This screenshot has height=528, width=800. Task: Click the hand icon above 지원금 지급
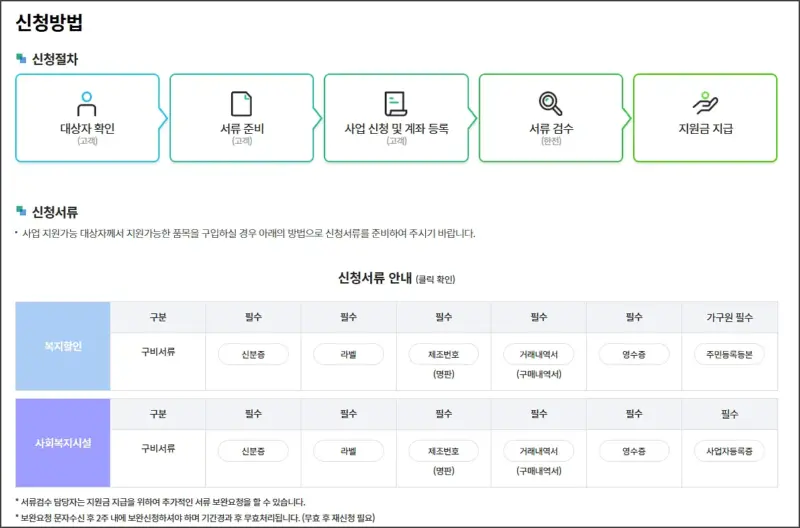pos(706,103)
